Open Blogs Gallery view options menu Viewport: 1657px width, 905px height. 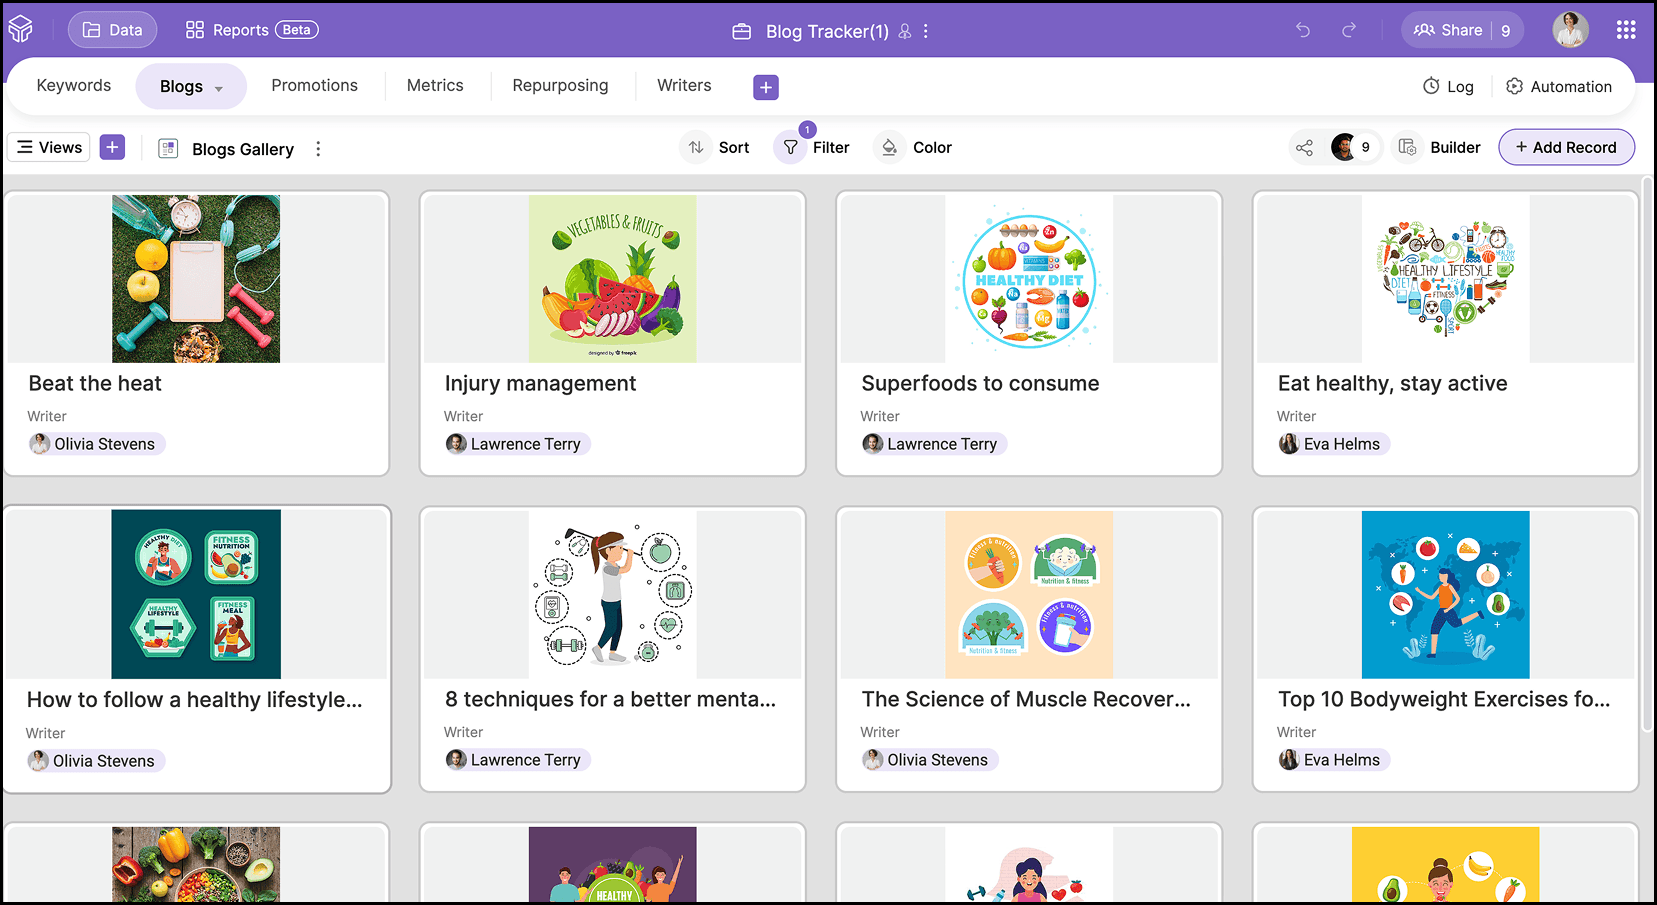point(318,149)
